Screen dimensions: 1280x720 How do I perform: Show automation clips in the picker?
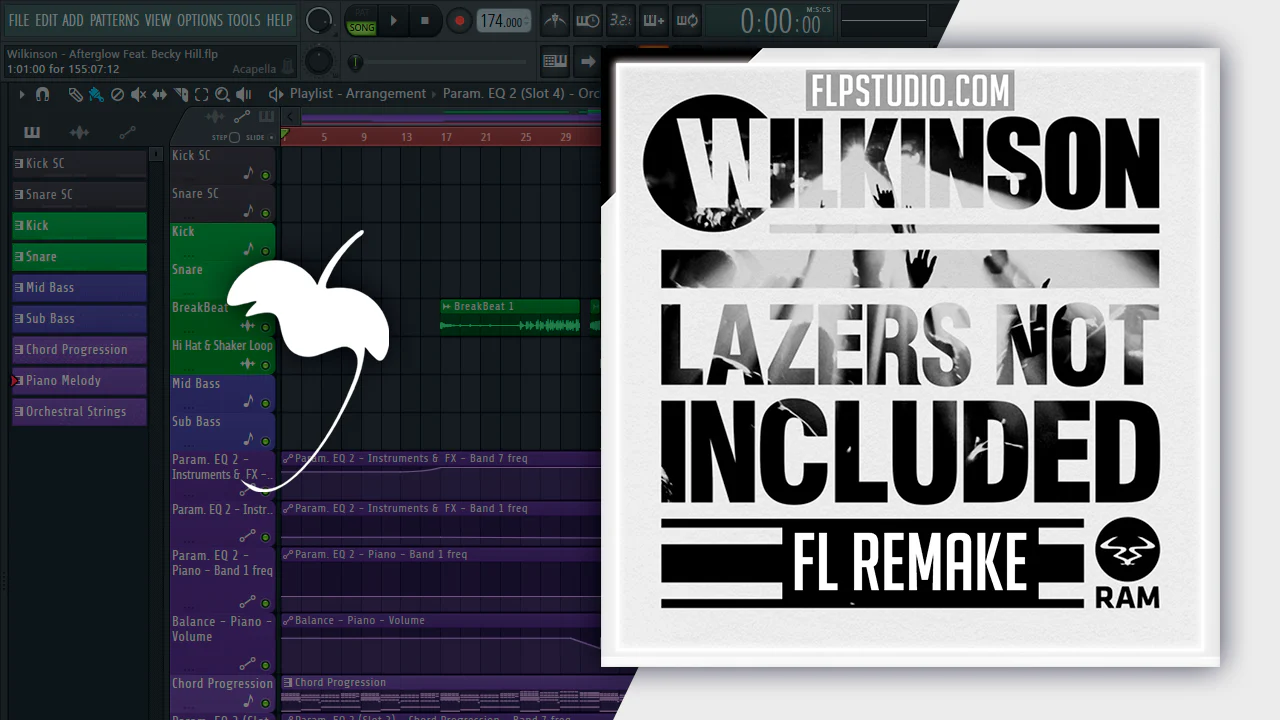(x=127, y=132)
